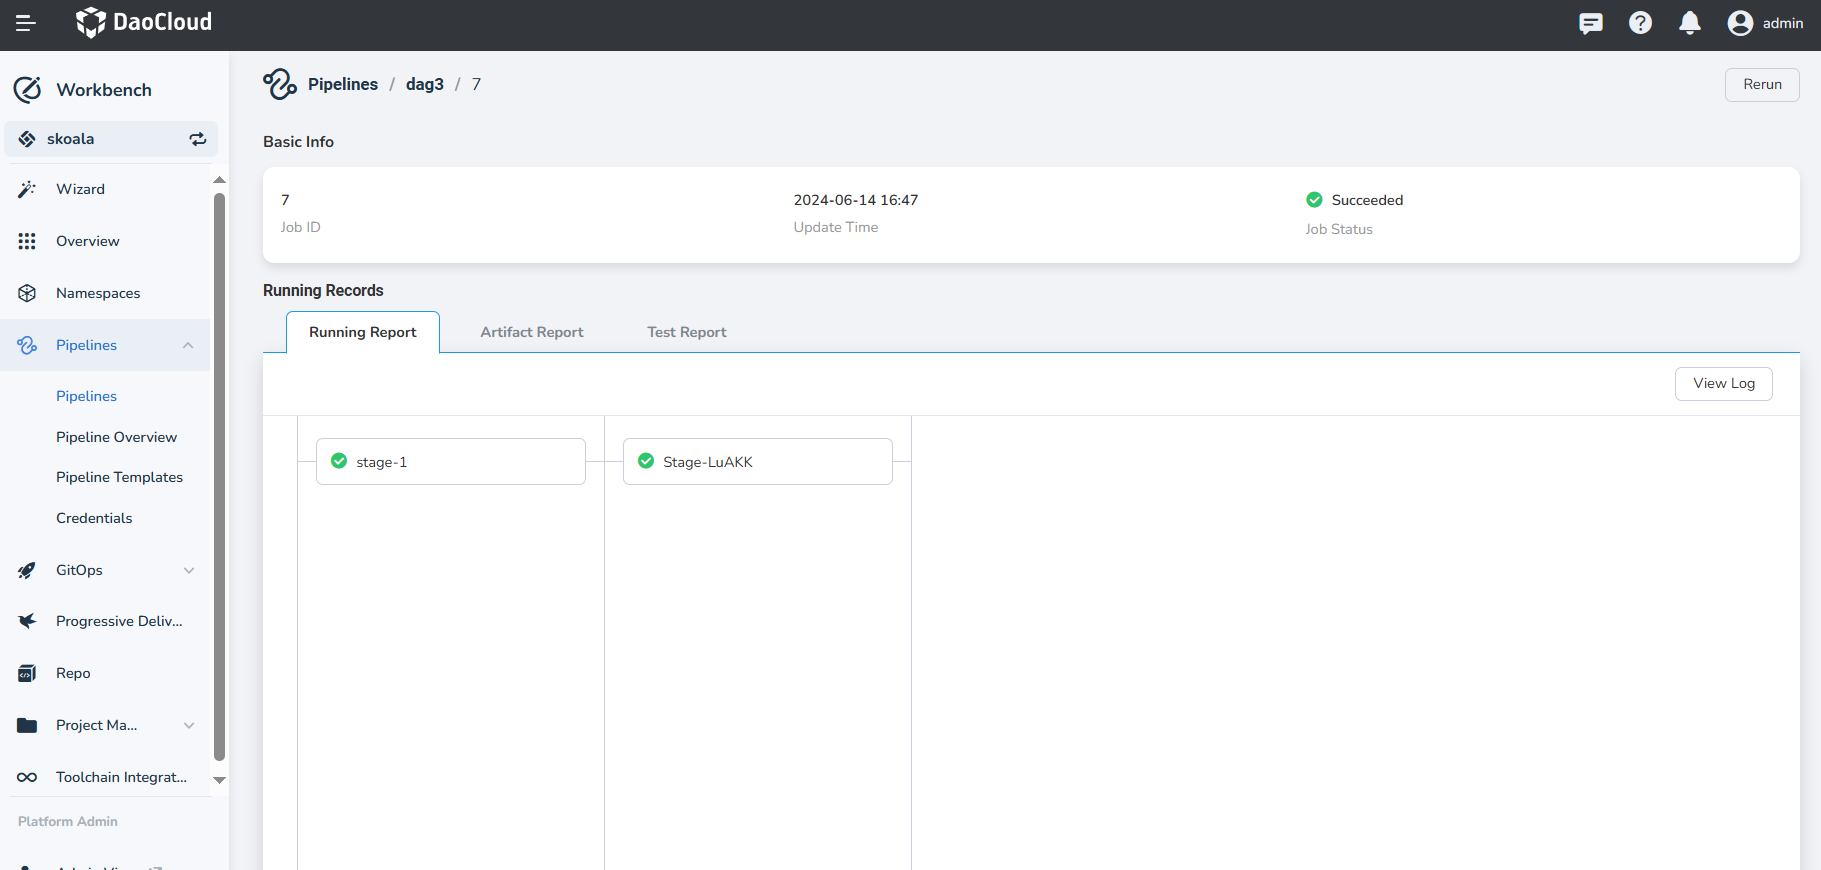
Task: Click the Wizard wand icon
Action: pos(27,189)
